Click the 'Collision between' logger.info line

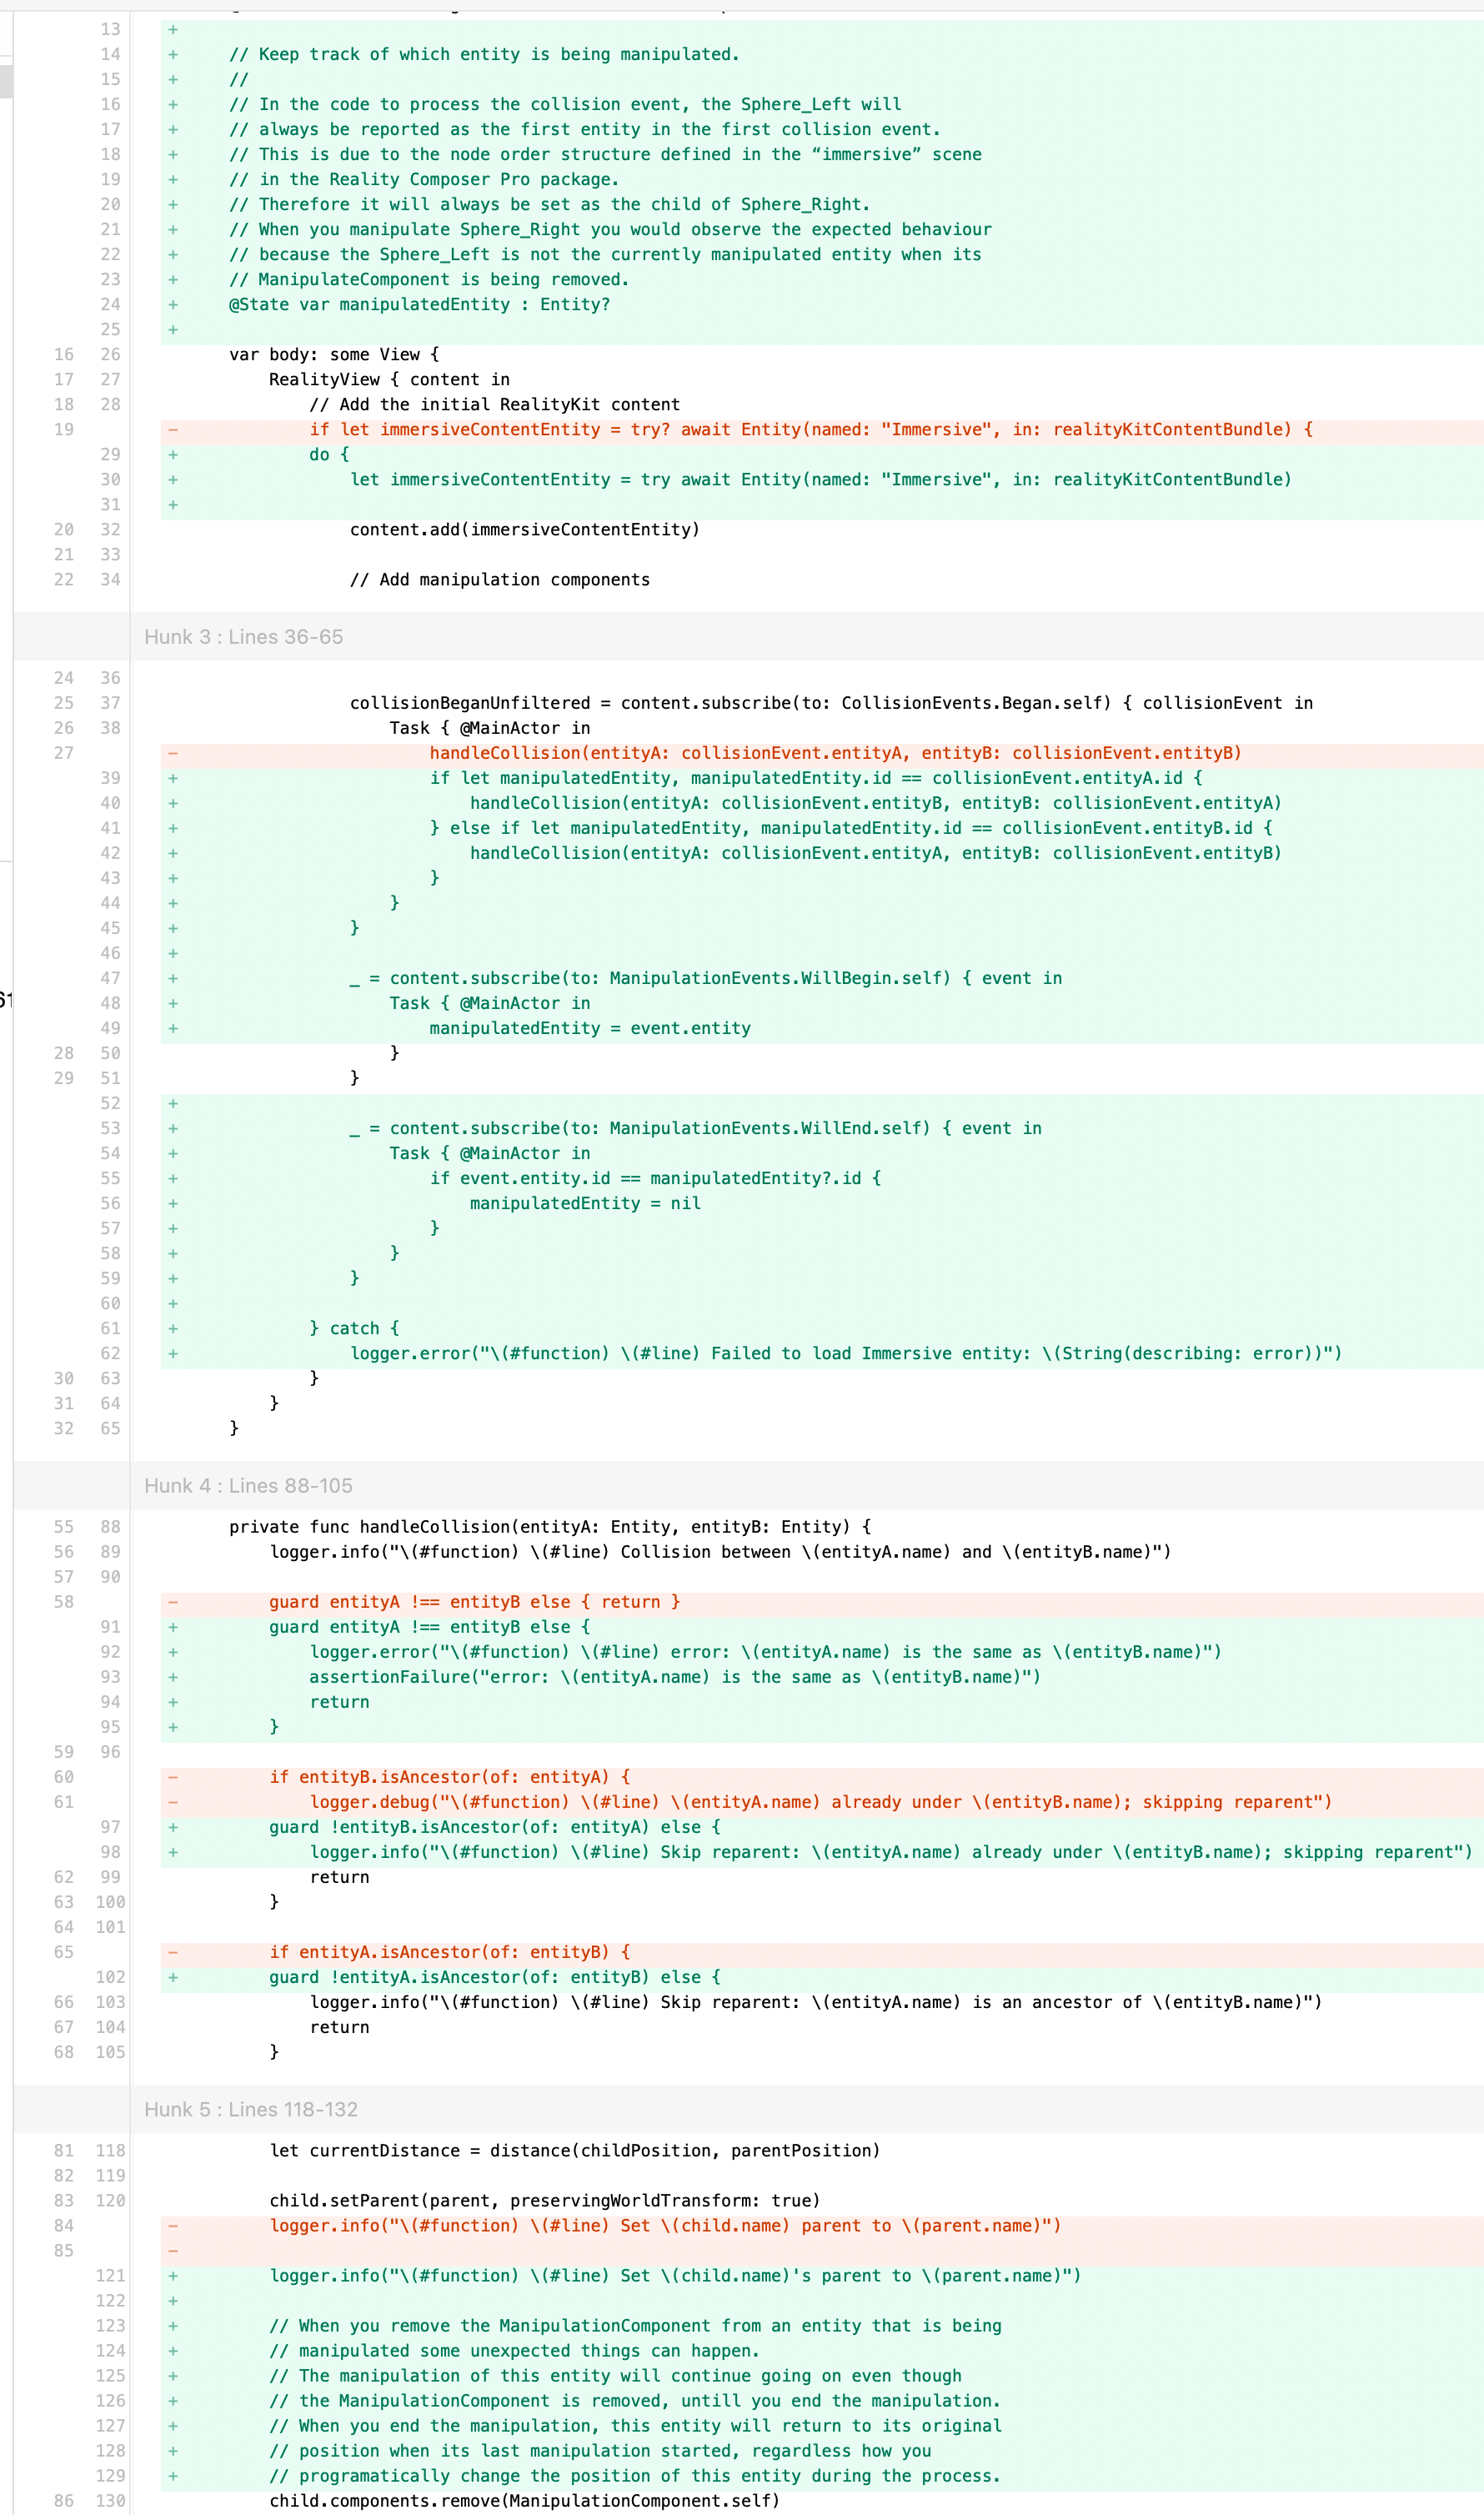(x=720, y=1552)
